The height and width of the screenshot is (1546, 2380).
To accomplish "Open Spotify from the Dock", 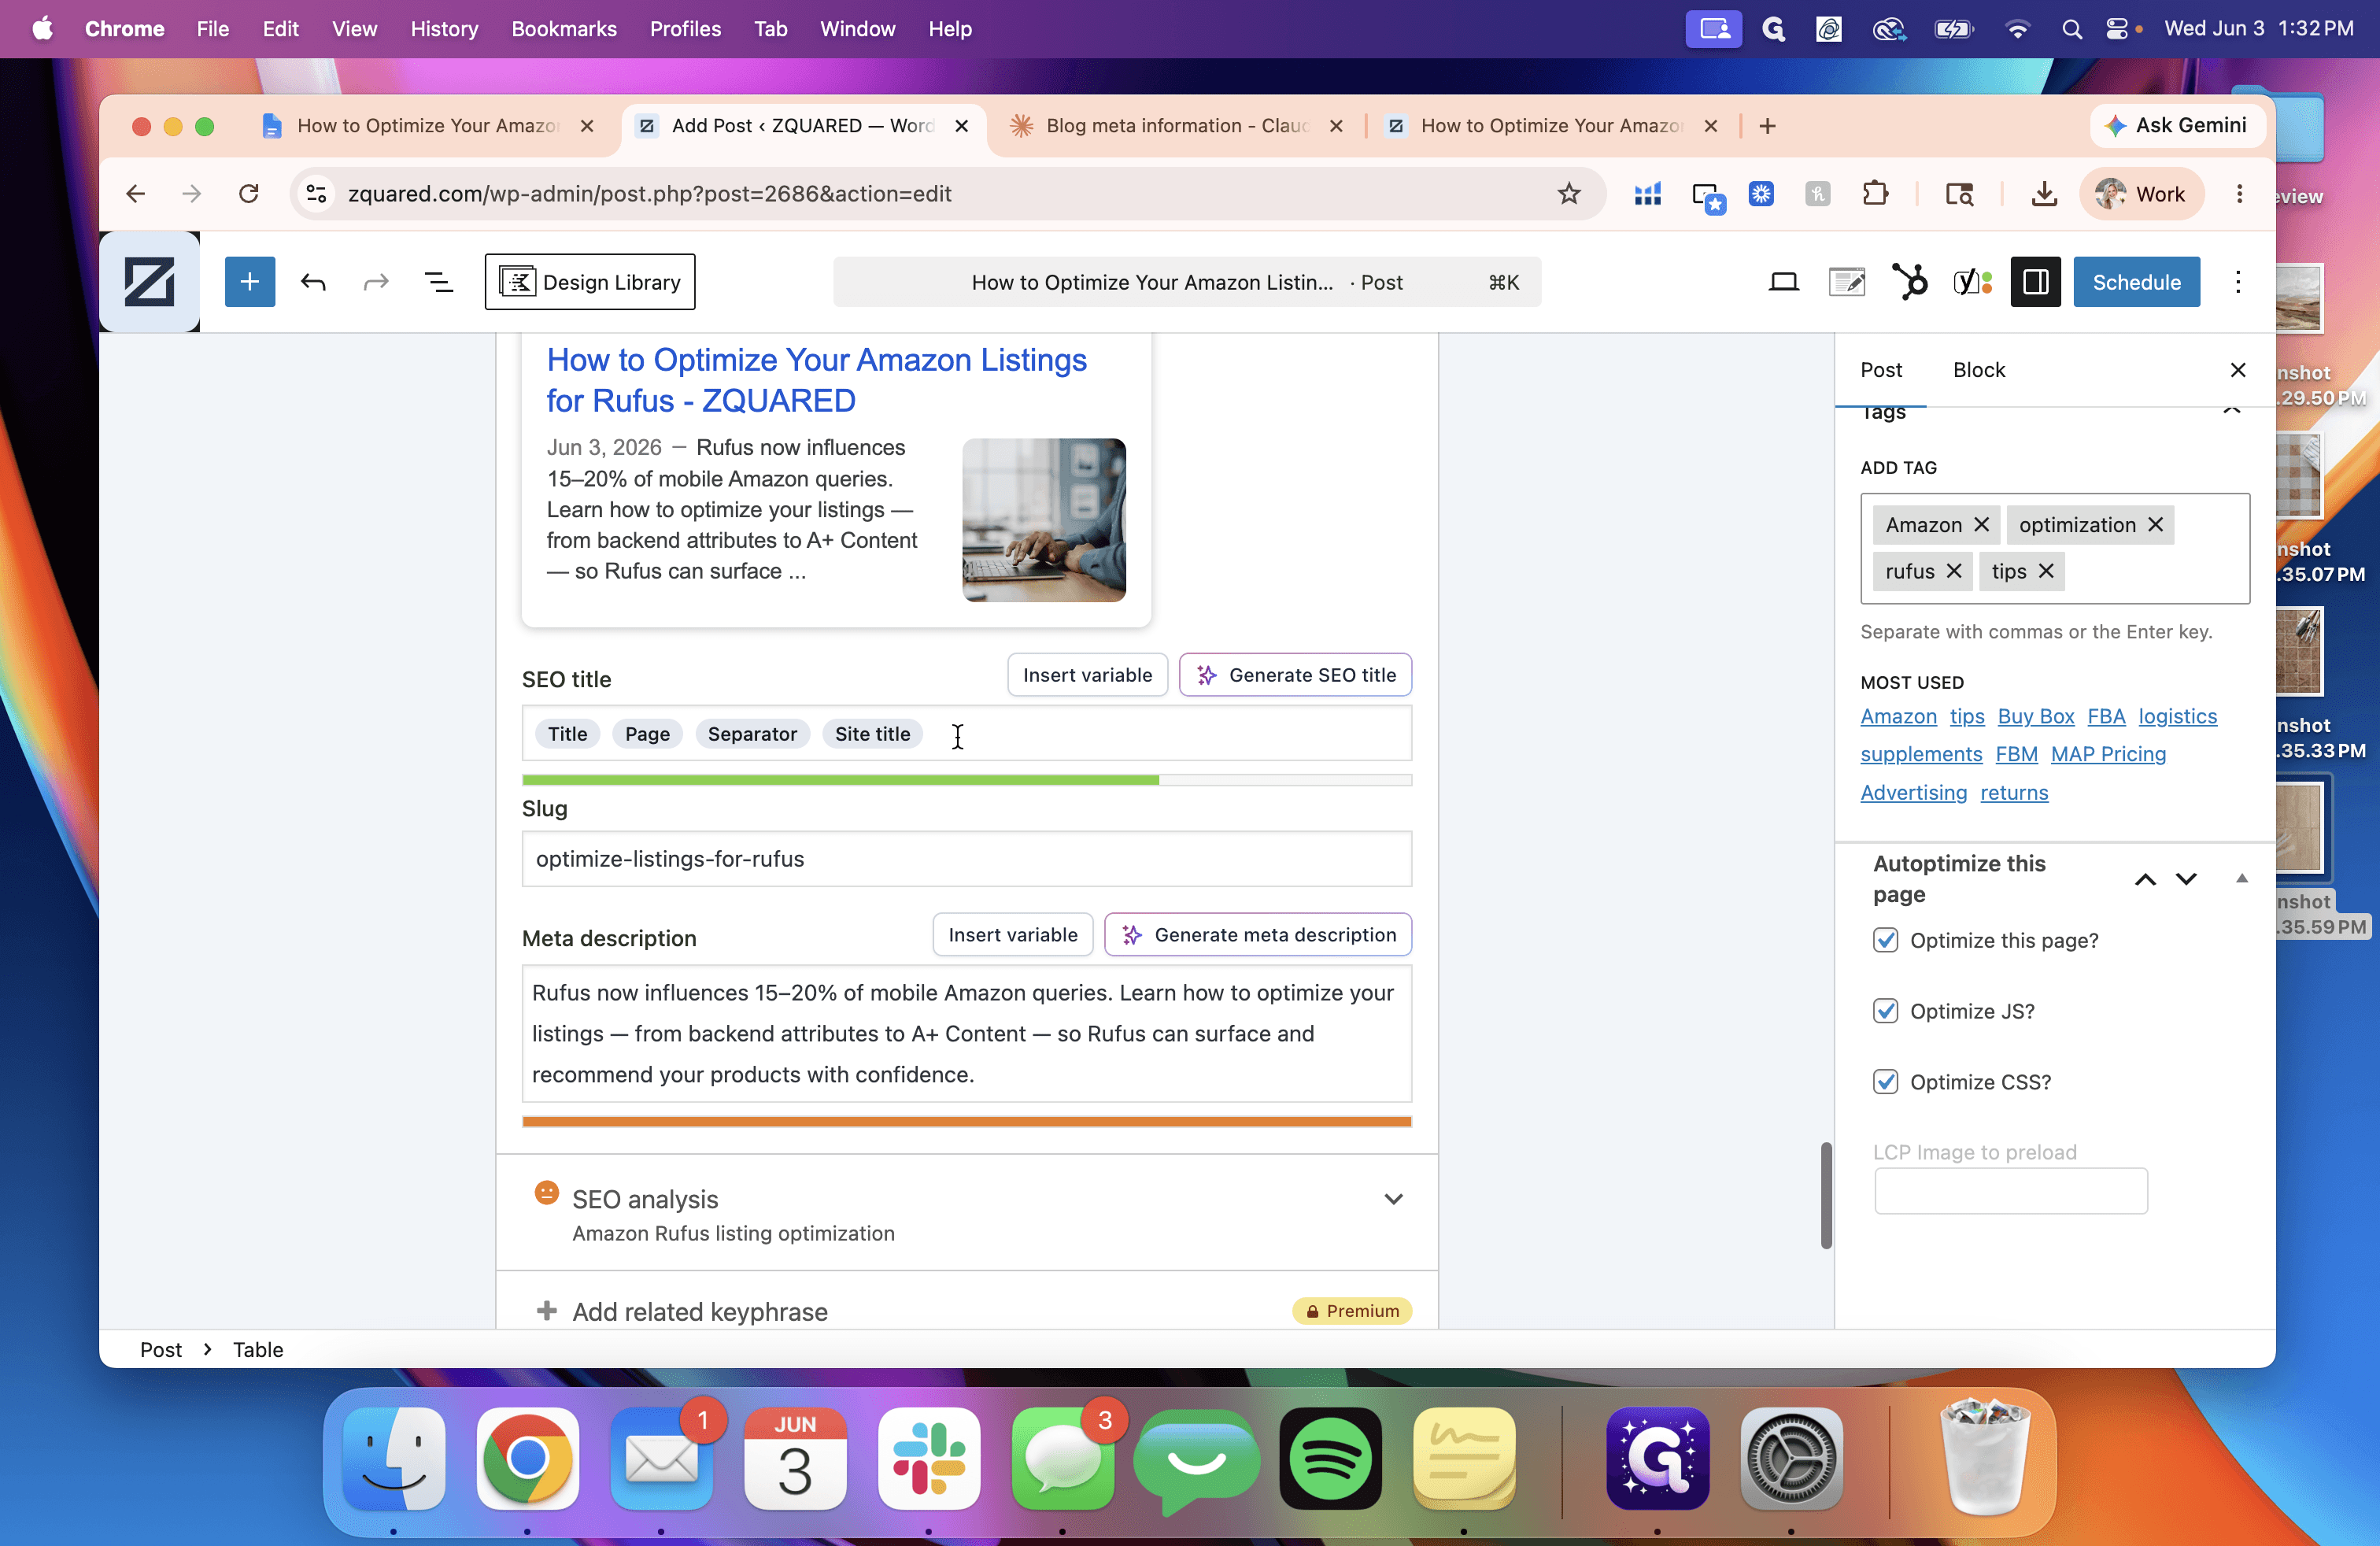I will coord(1330,1458).
